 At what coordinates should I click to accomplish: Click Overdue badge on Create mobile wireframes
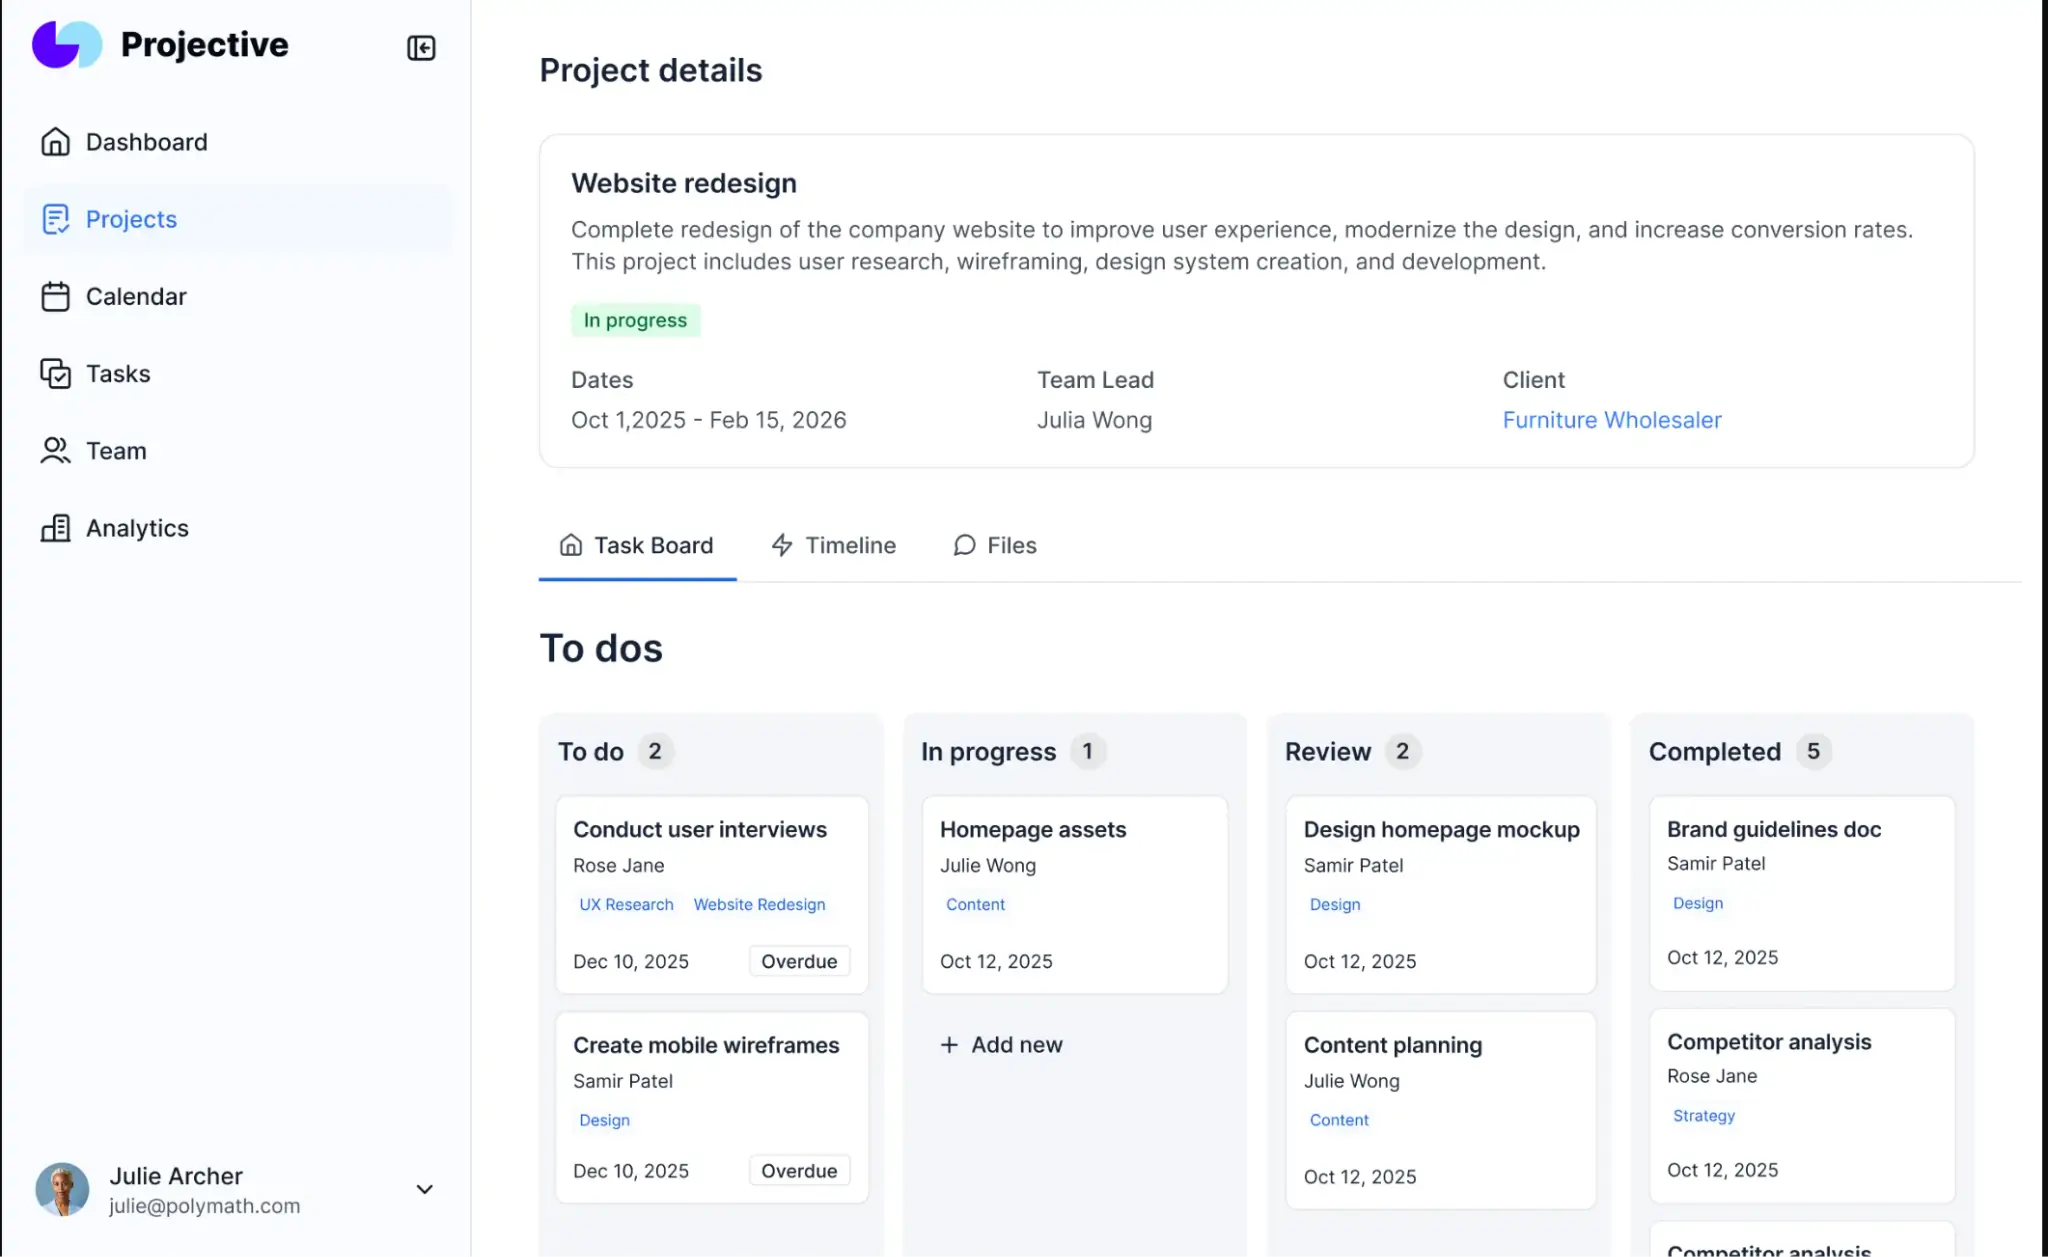[x=799, y=1171]
